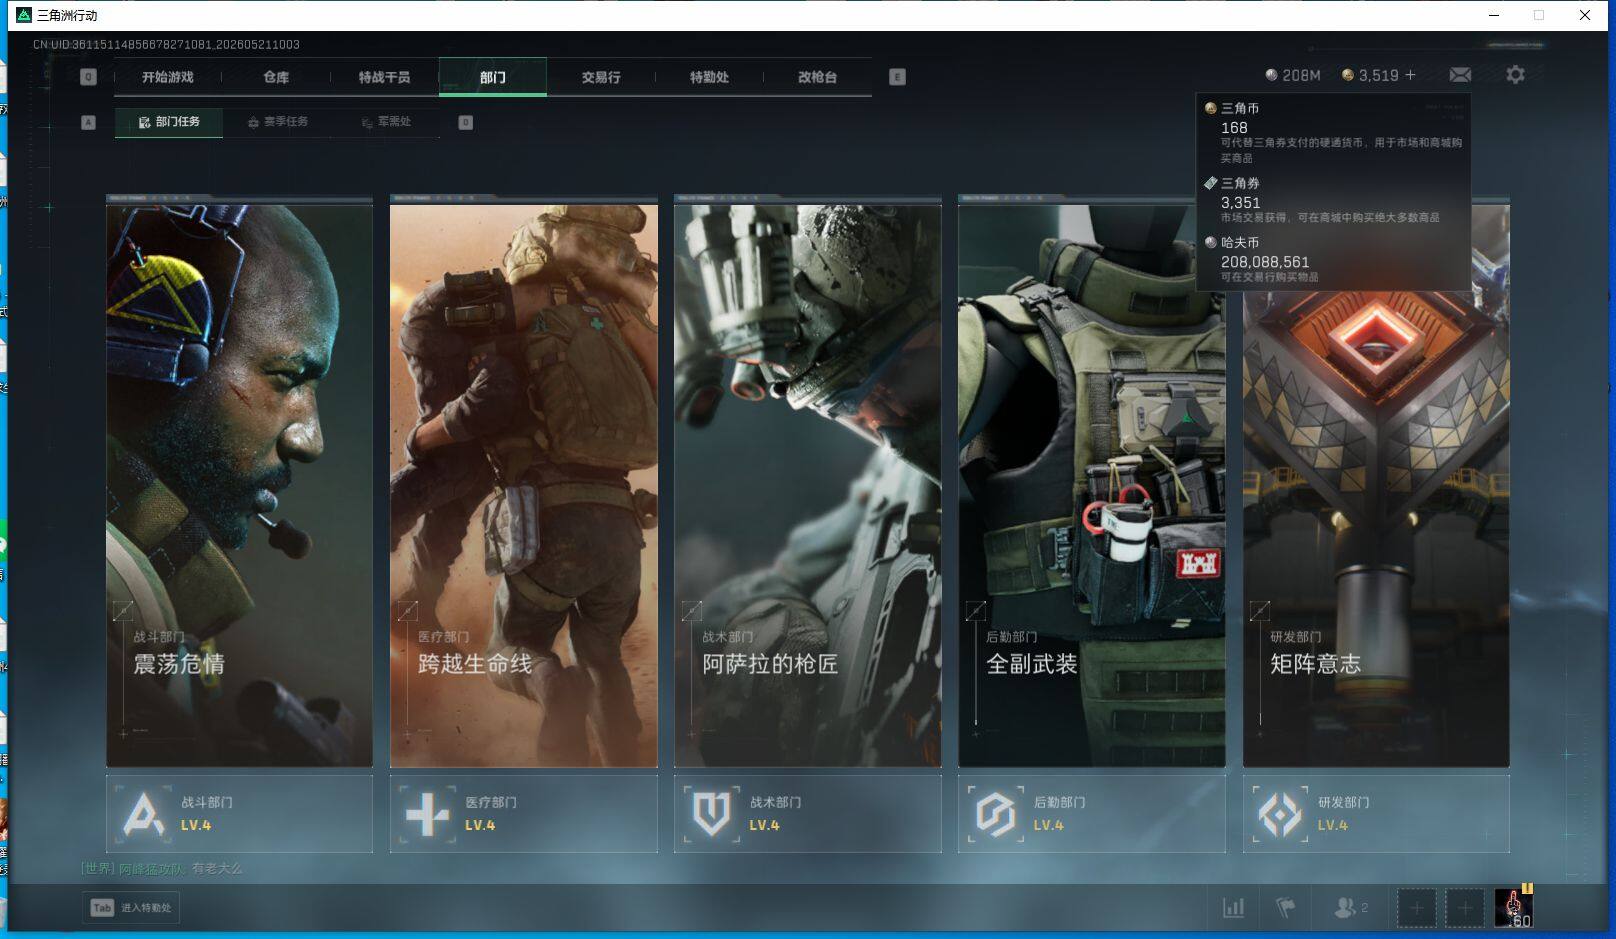Click the A key sub-tab icon
Screen dimensions: 1616x939
88,122
